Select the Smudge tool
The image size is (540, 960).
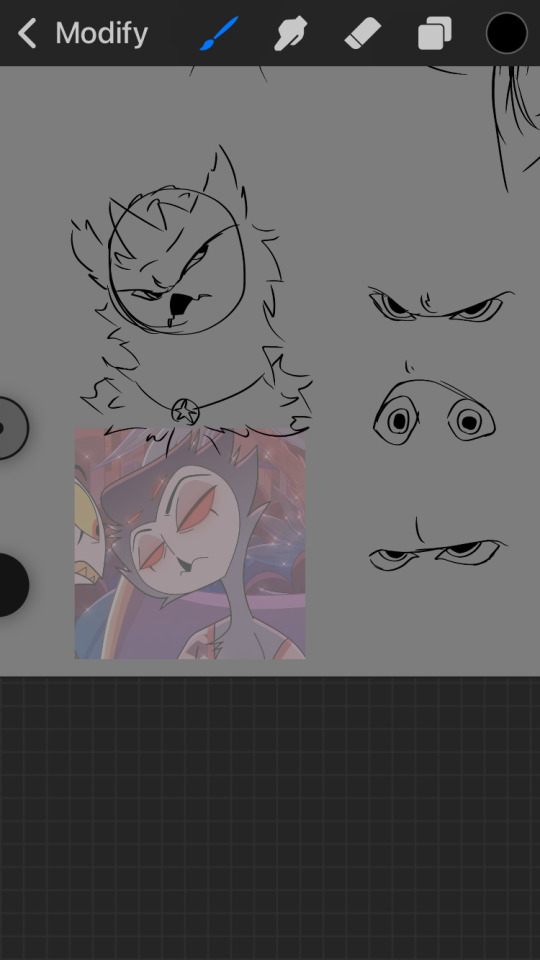click(290, 33)
